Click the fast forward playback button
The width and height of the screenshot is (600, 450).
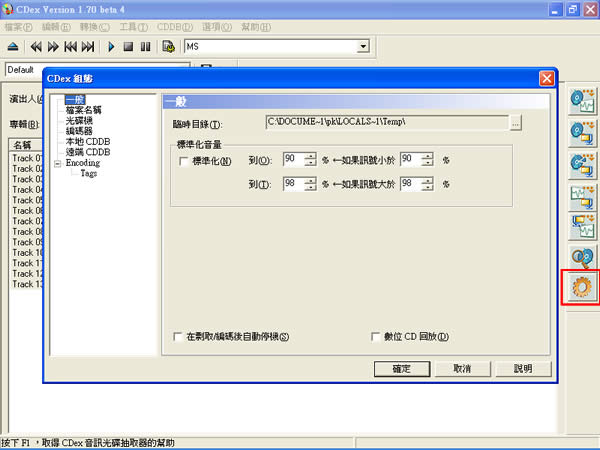[x=53, y=47]
